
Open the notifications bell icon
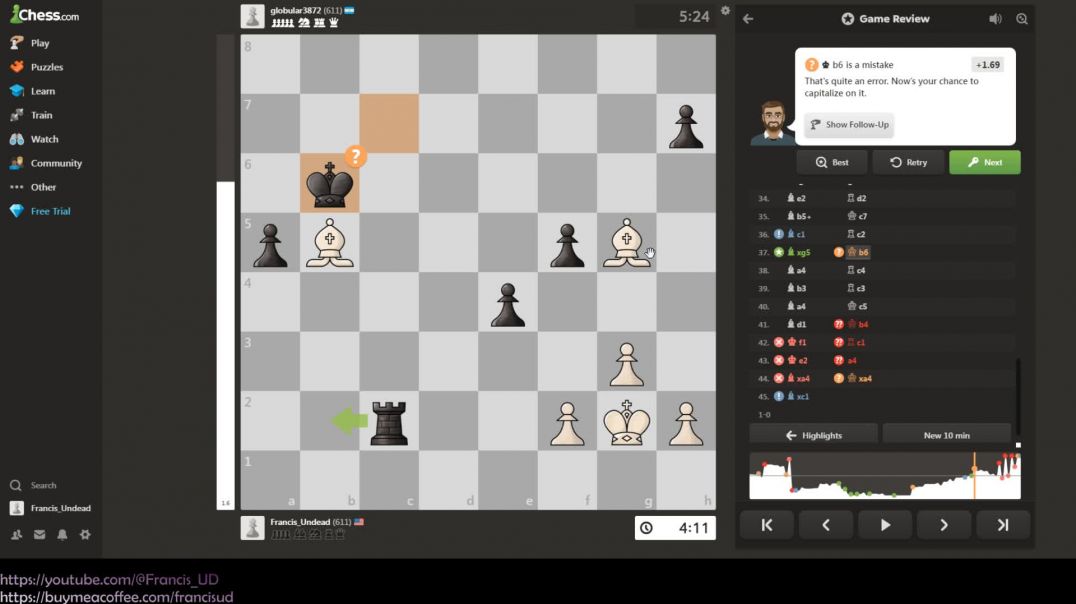[62, 535]
